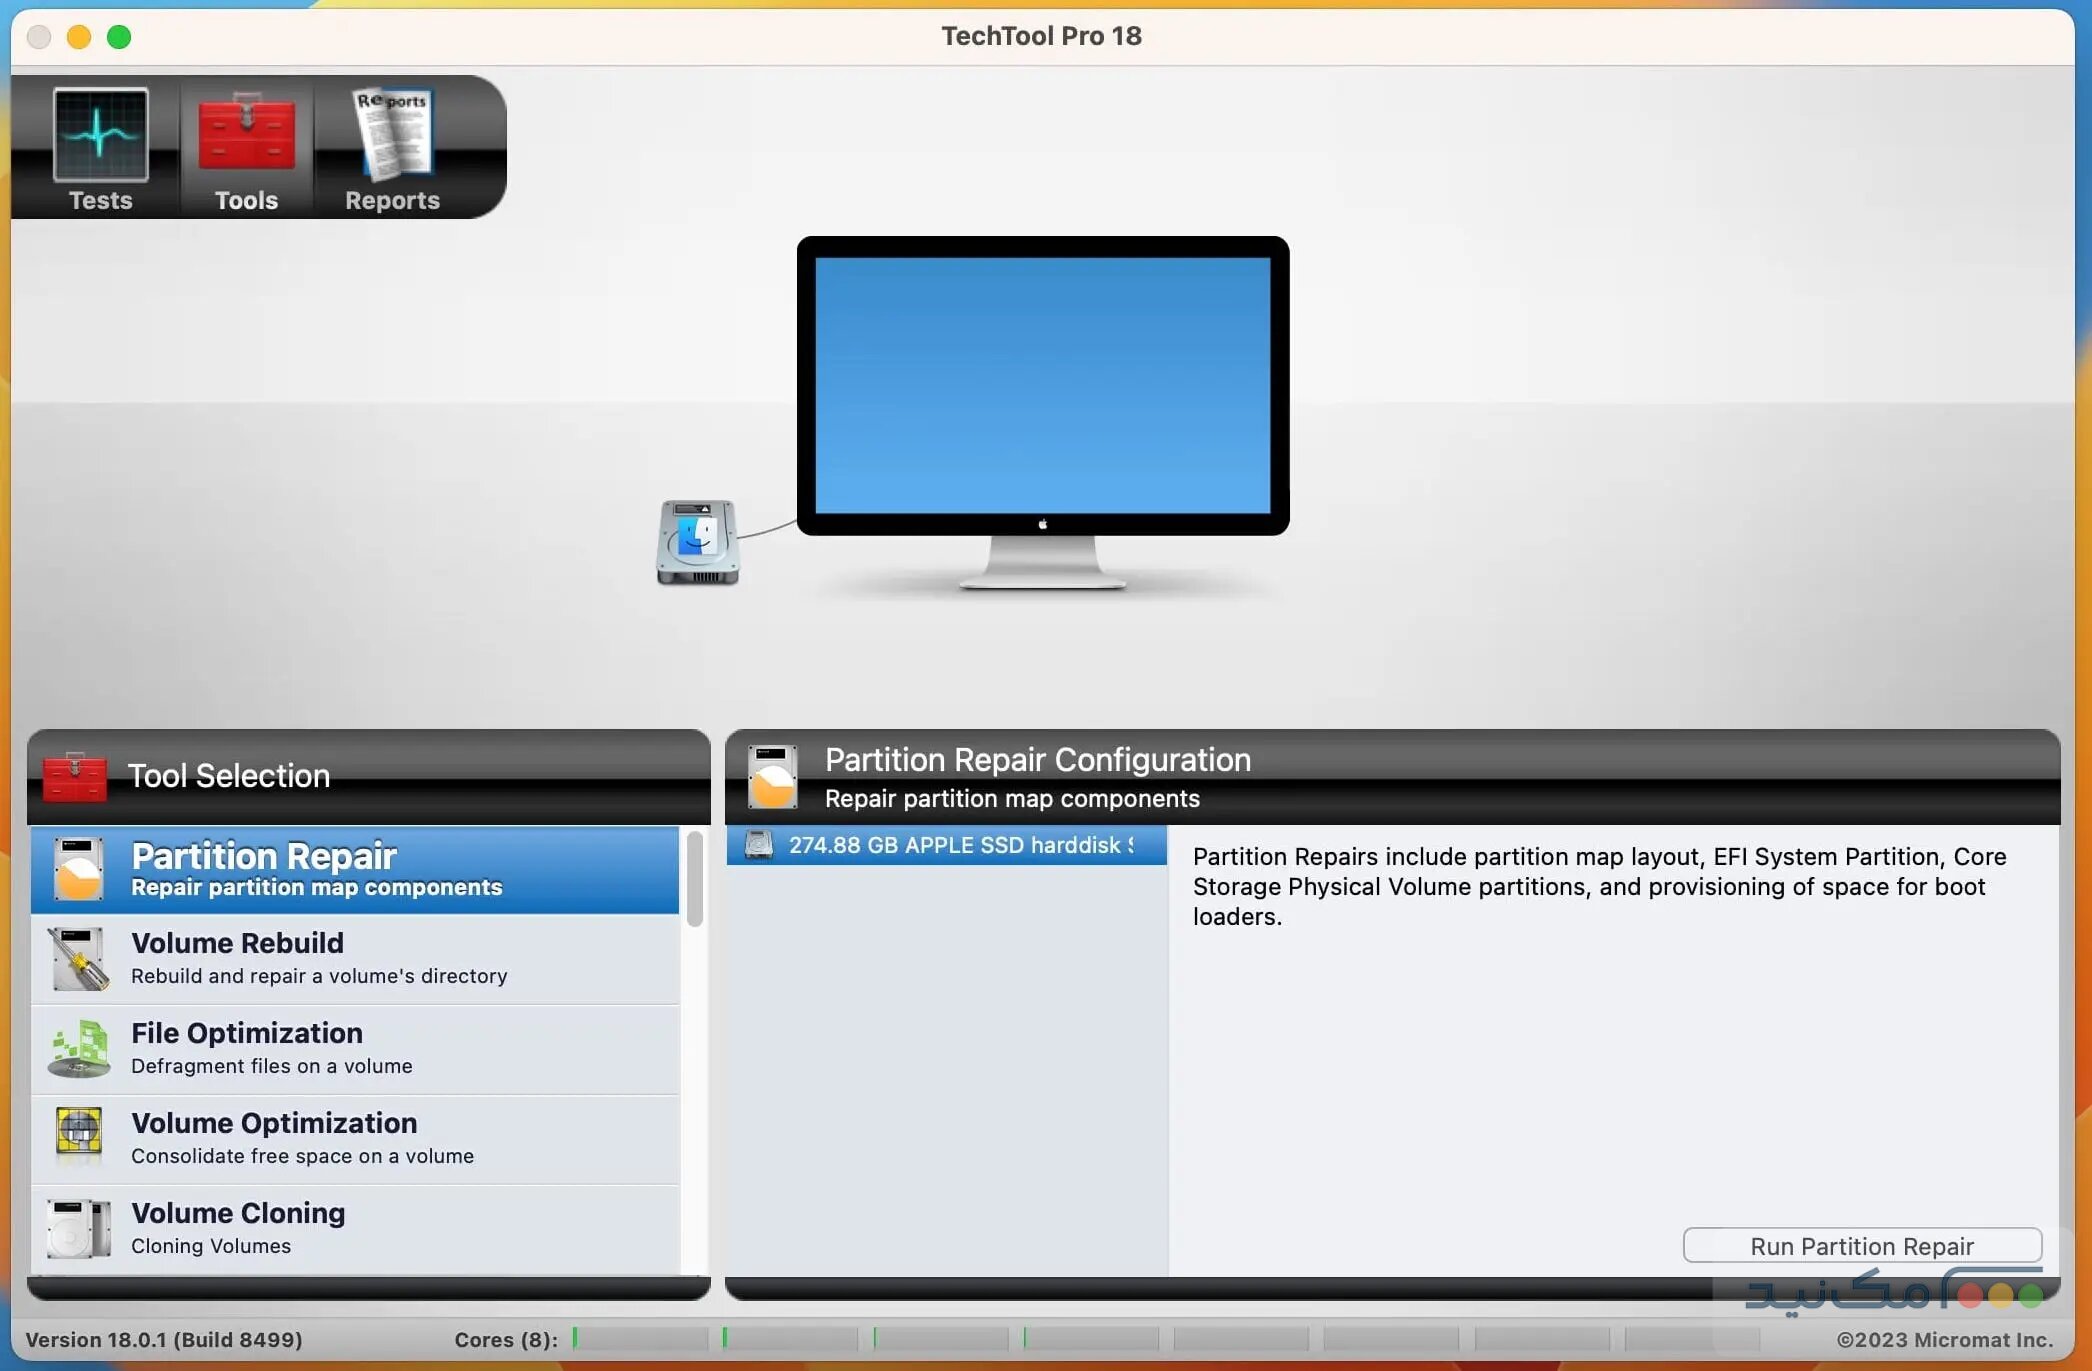Select the Volume Rebuild screwdriver icon

pyautogui.click(x=78, y=957)
